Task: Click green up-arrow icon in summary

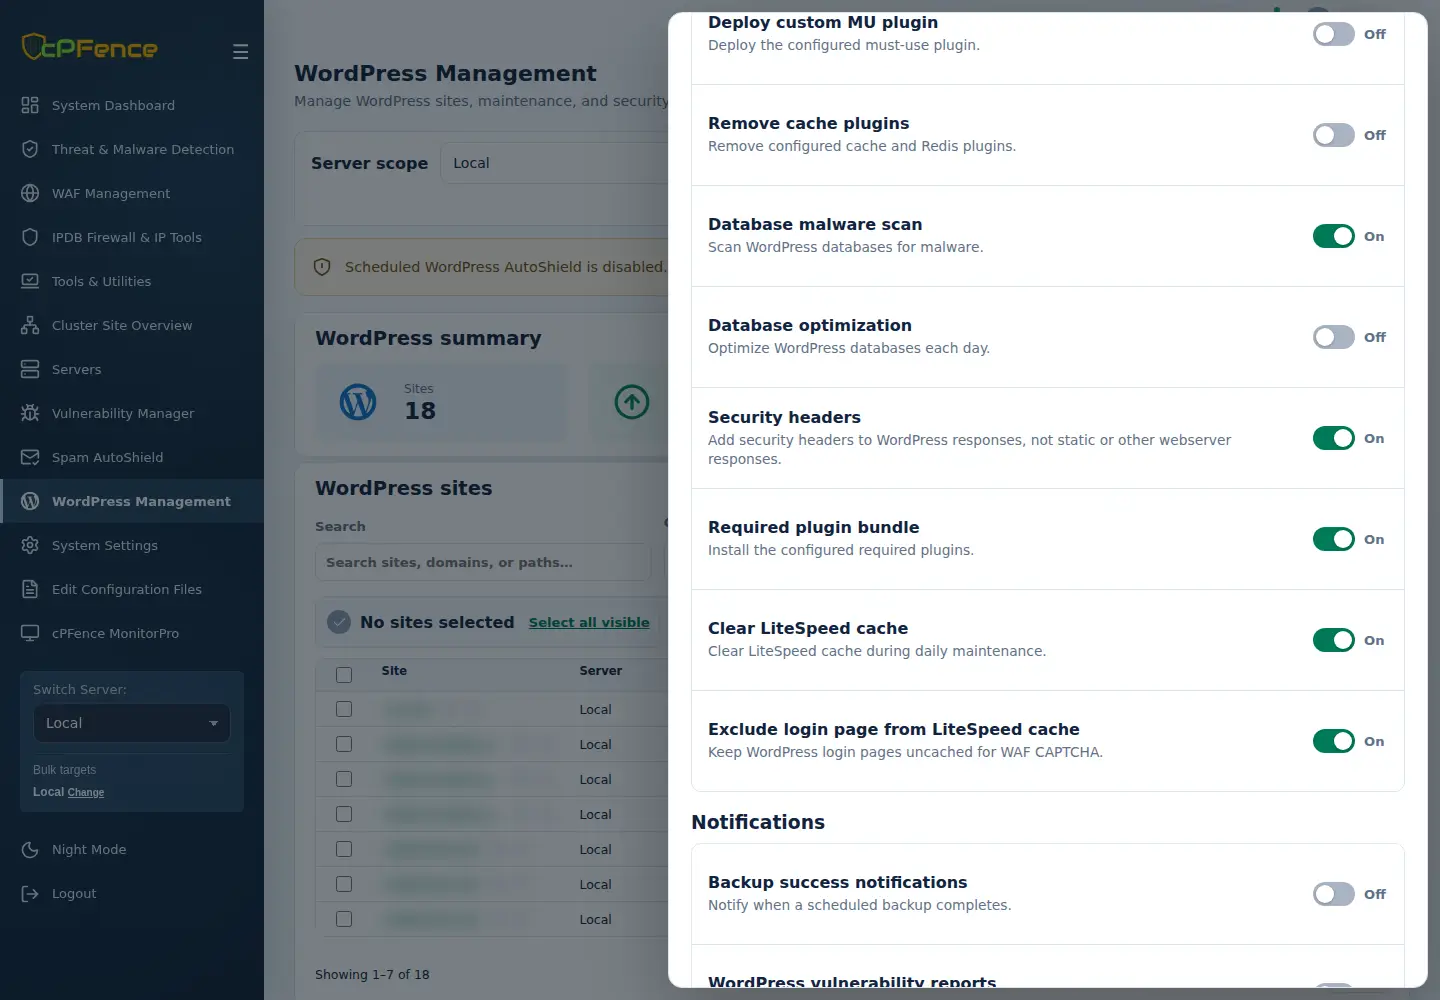Action: pos(632,402)
